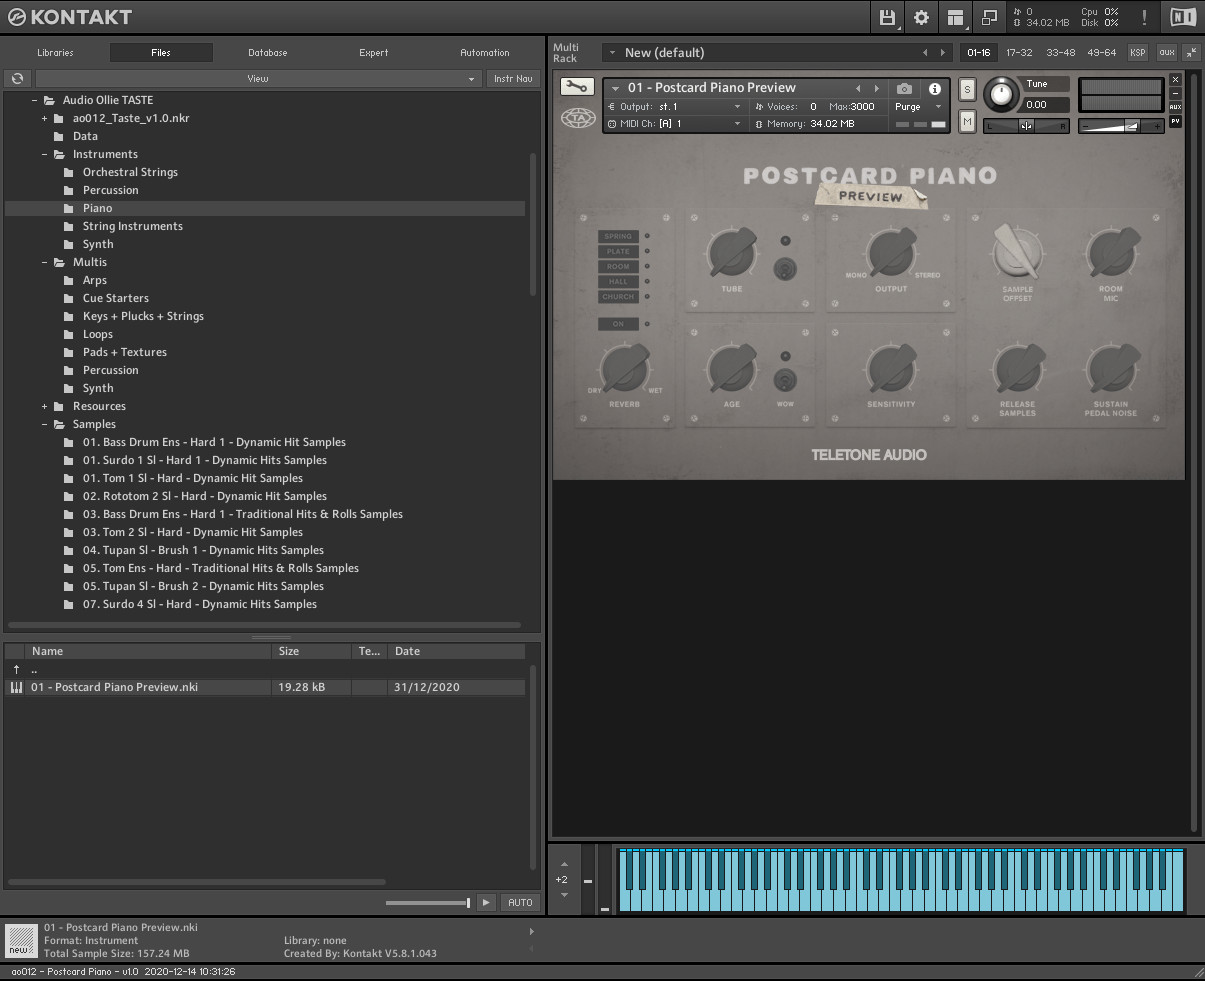Load next multi preset arrow
Image resolution: width=1205 pixels, height=981 pixels.
942,52
